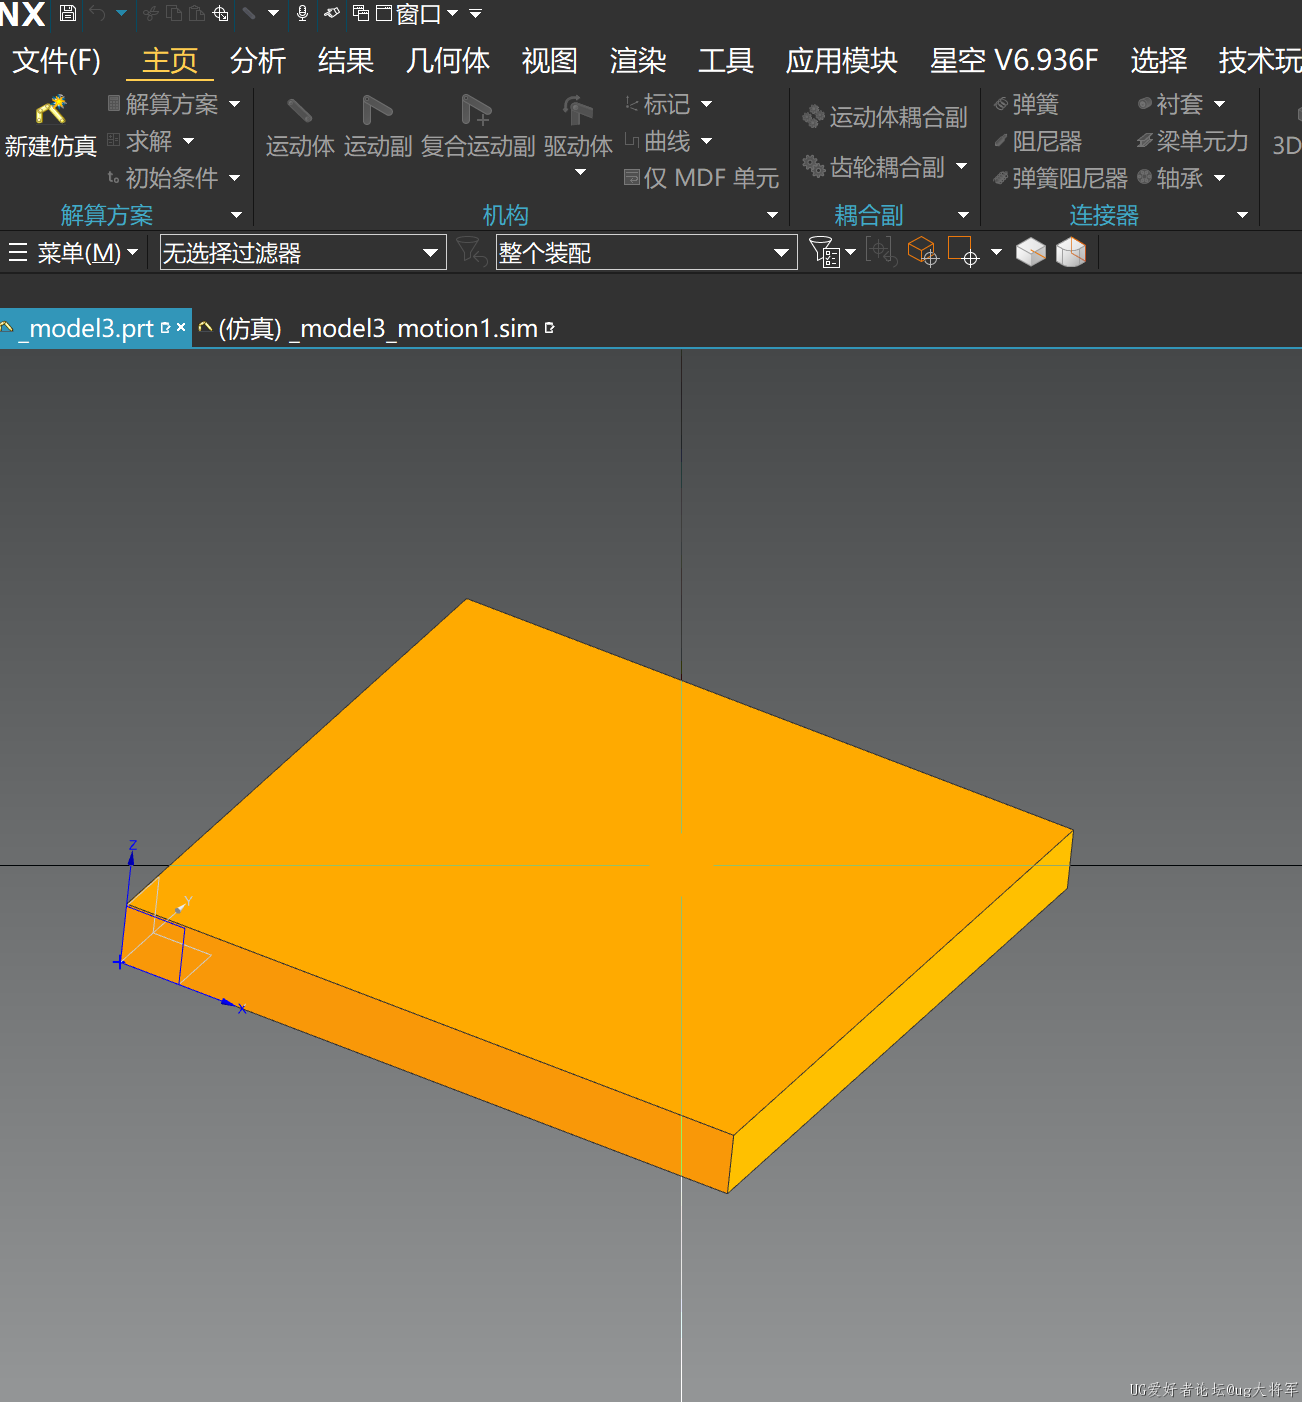Switch to the 视图 ribbon tab

pos(550,61)
